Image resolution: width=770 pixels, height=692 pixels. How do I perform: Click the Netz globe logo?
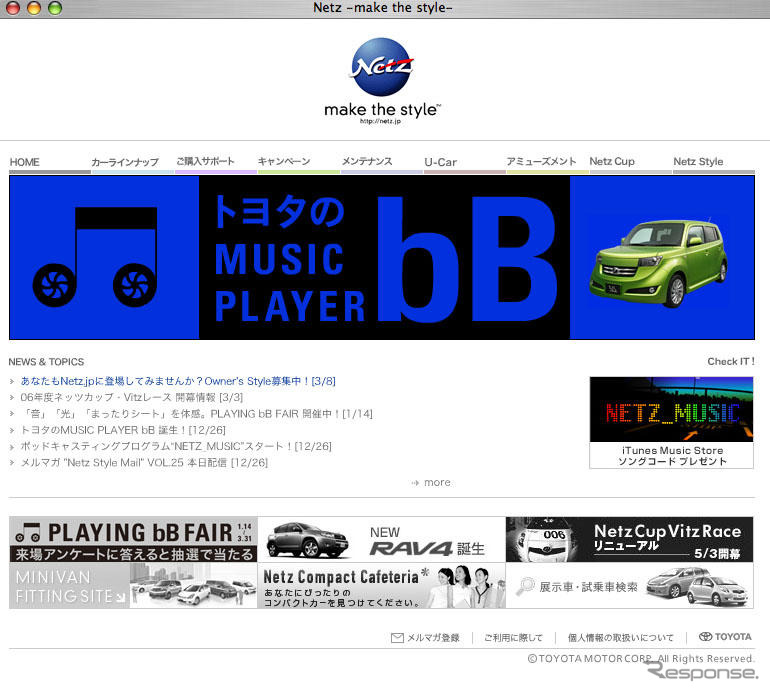click(381, 67)
